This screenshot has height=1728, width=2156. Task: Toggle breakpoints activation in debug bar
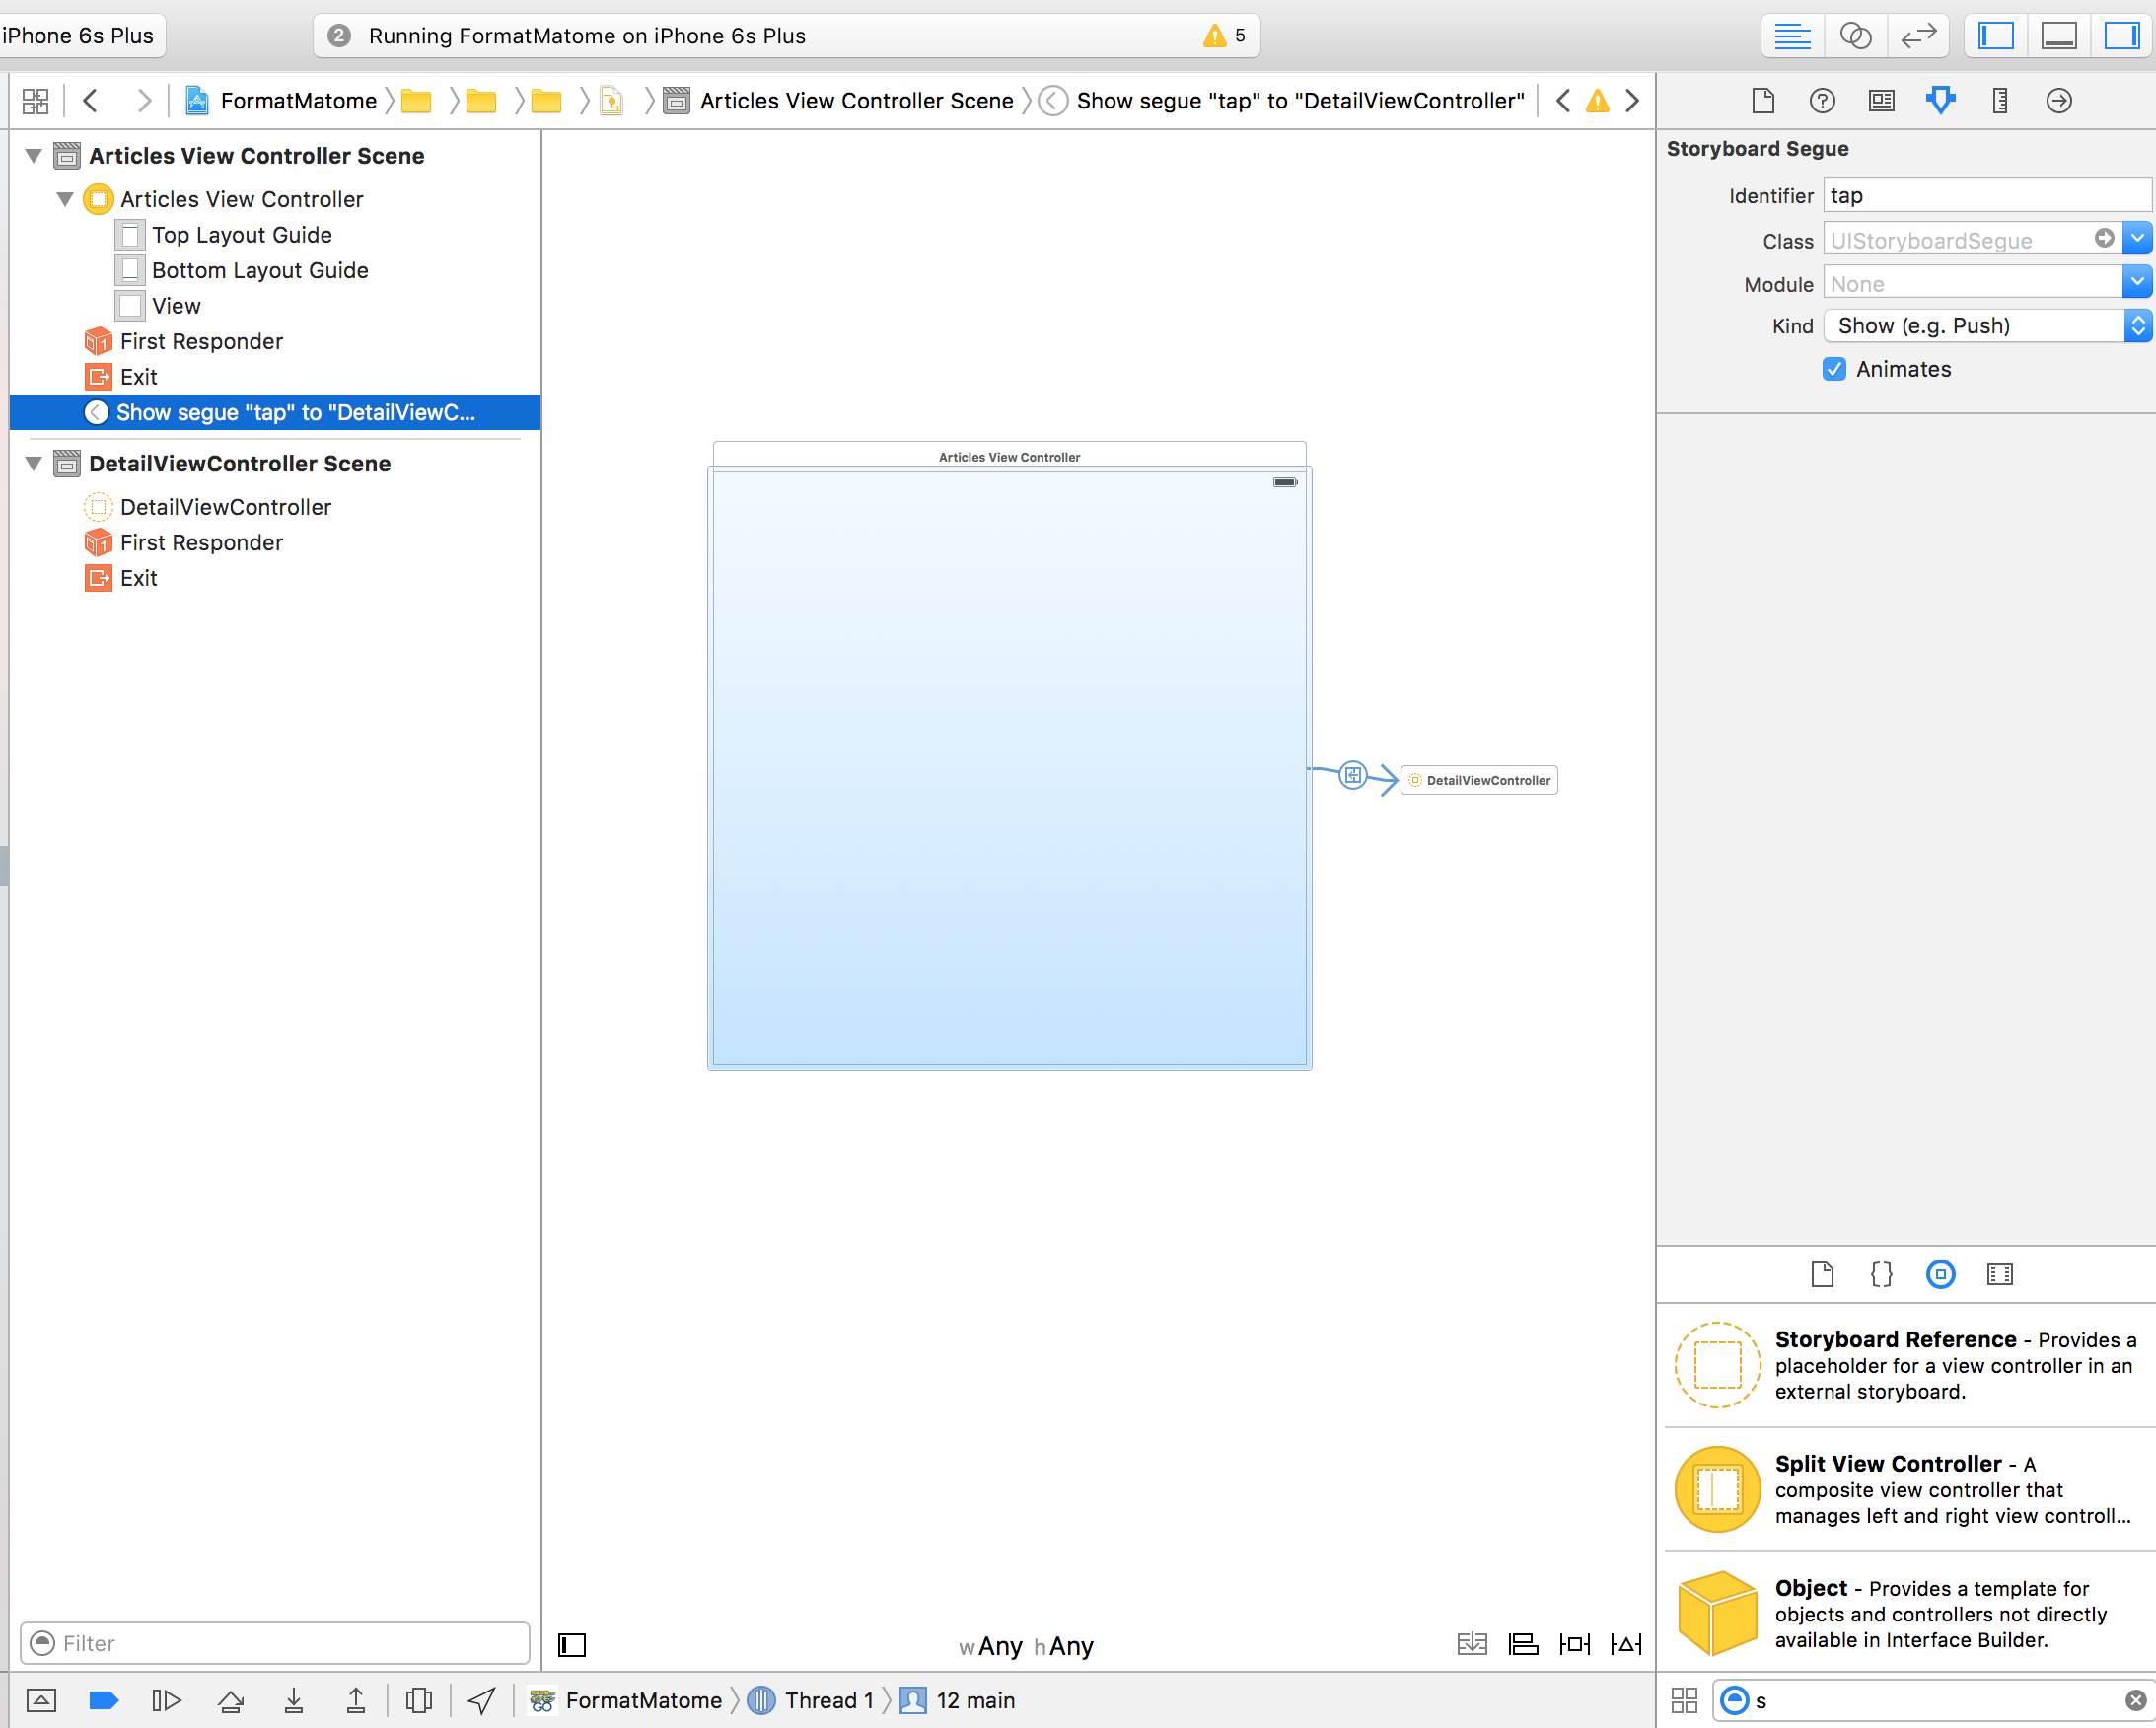click(104, 1700)
